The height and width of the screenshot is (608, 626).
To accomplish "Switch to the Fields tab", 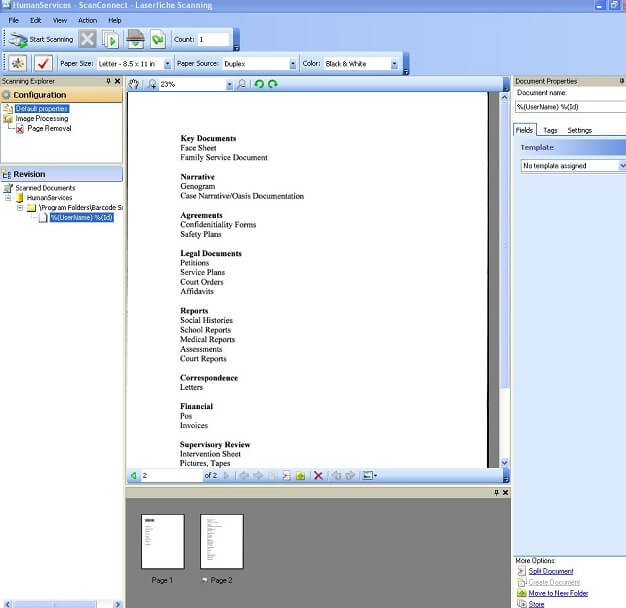I will click(524, 130).
